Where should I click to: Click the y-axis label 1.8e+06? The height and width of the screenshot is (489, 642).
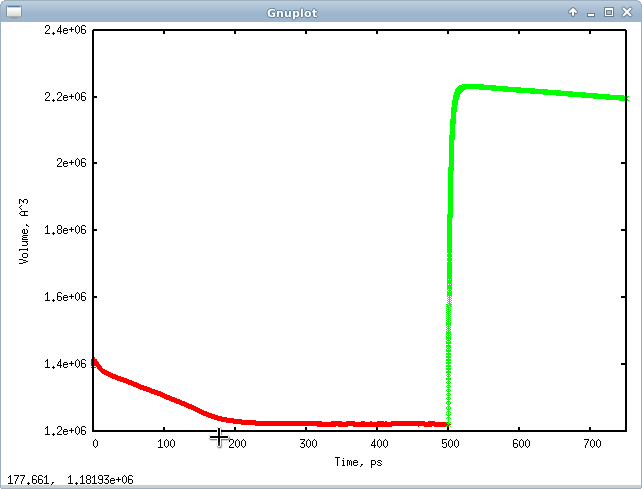pos(66,230)
